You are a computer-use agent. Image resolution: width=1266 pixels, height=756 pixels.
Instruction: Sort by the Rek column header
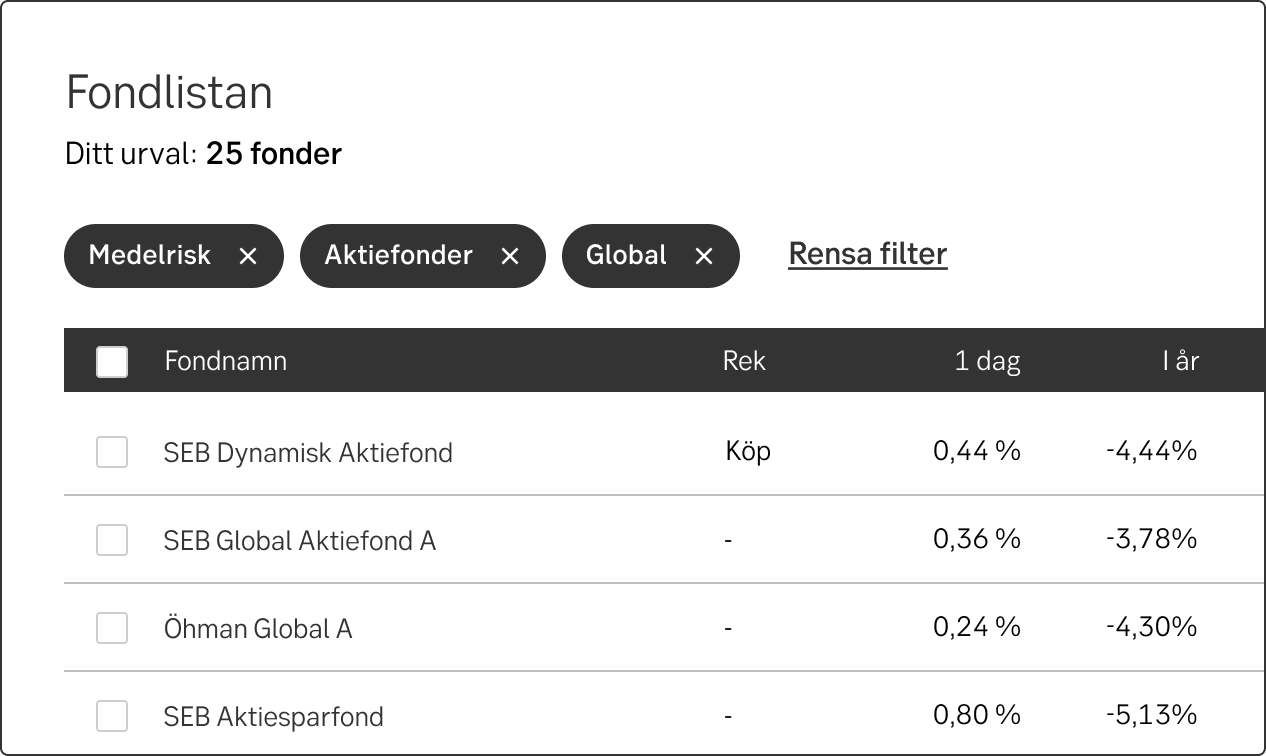coord(744,361)
